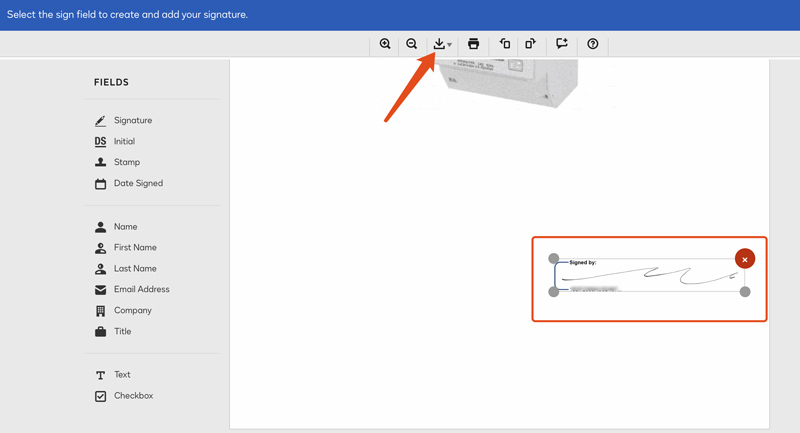Image resolution: width=800 pixels, height=433 pixels.
Task: Choose the Initial field label
Action: (124, 141)
